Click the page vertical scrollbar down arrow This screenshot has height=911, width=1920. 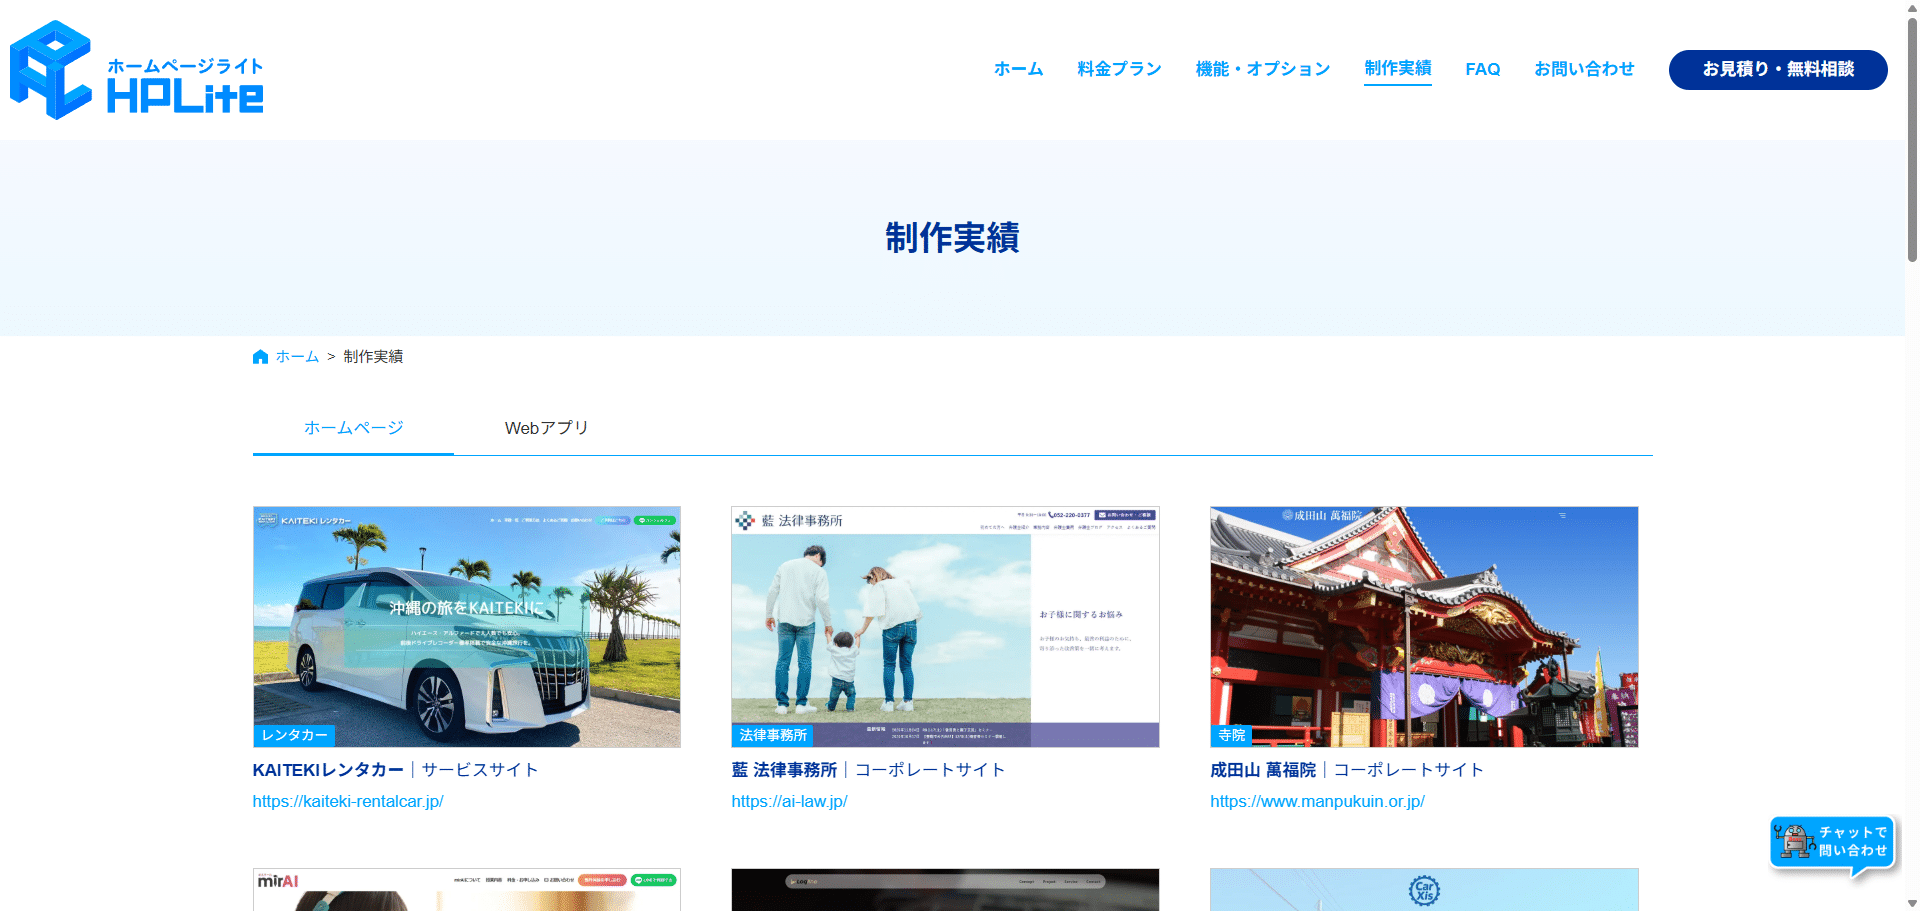pos(1912,903)
